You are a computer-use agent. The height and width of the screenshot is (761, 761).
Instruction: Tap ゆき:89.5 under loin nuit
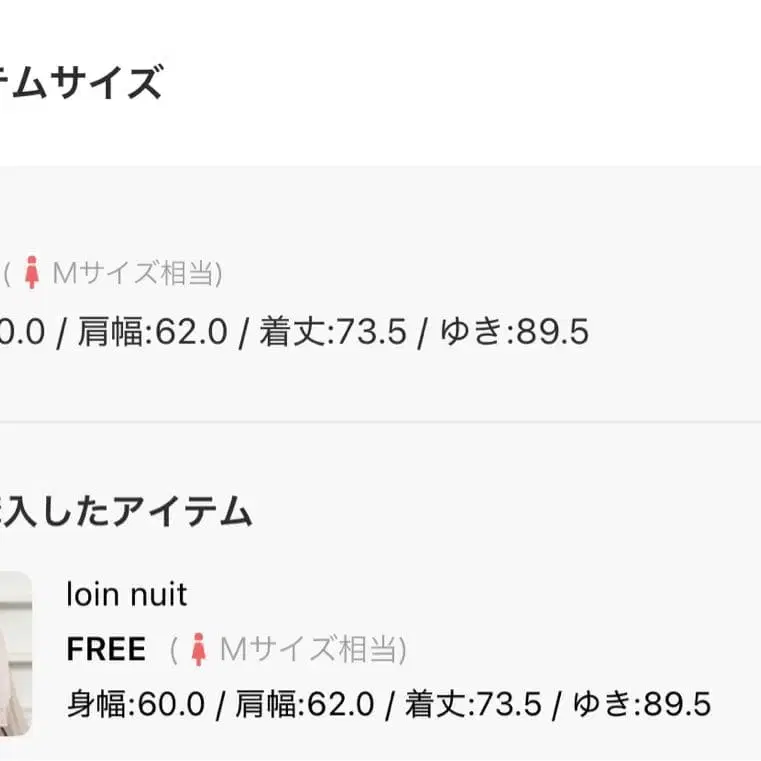coord(641,704)
